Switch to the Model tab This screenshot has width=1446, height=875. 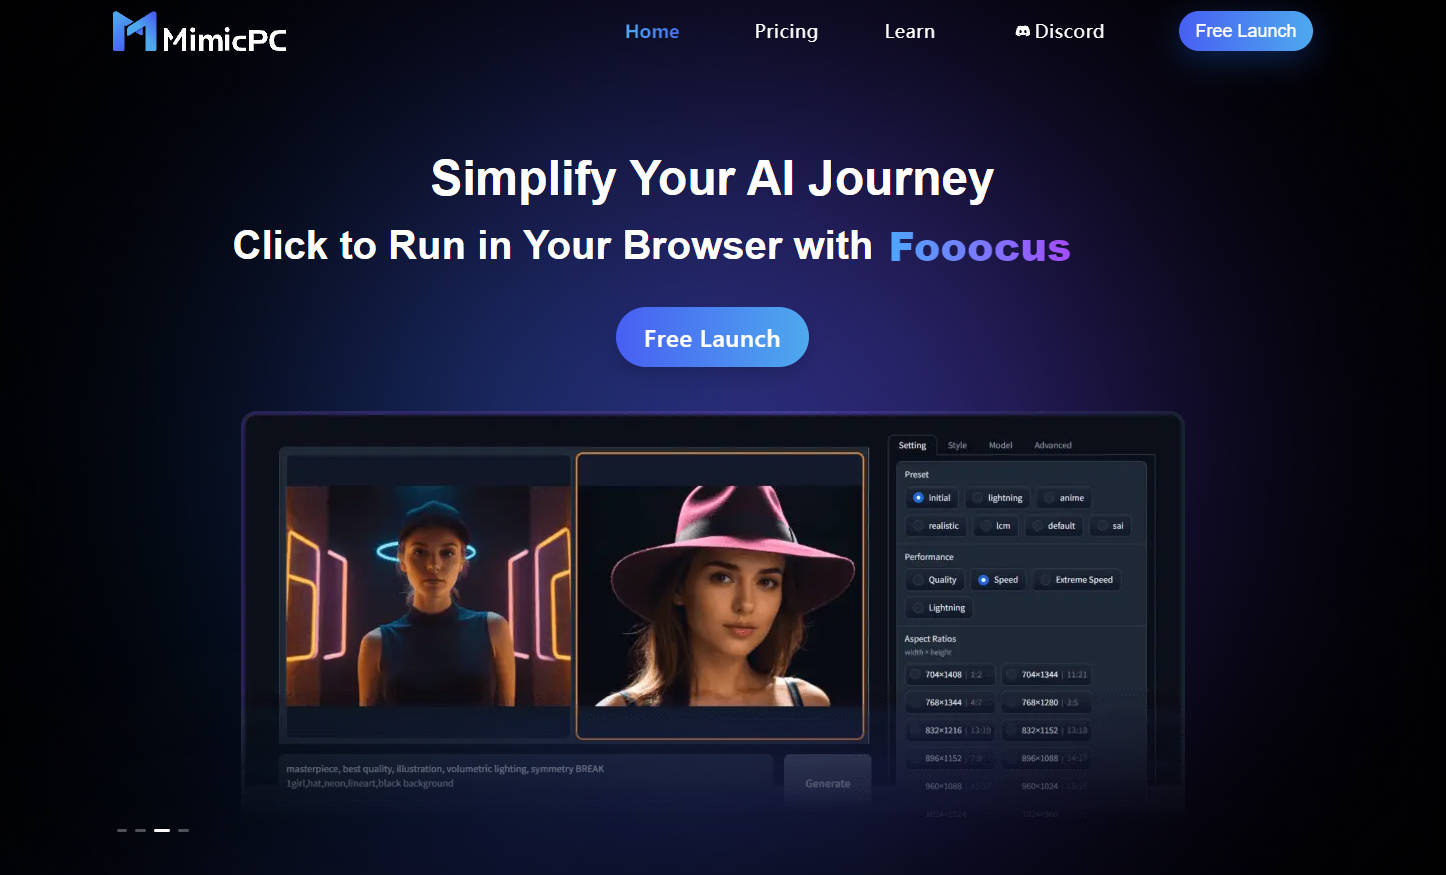[1001, 445]
